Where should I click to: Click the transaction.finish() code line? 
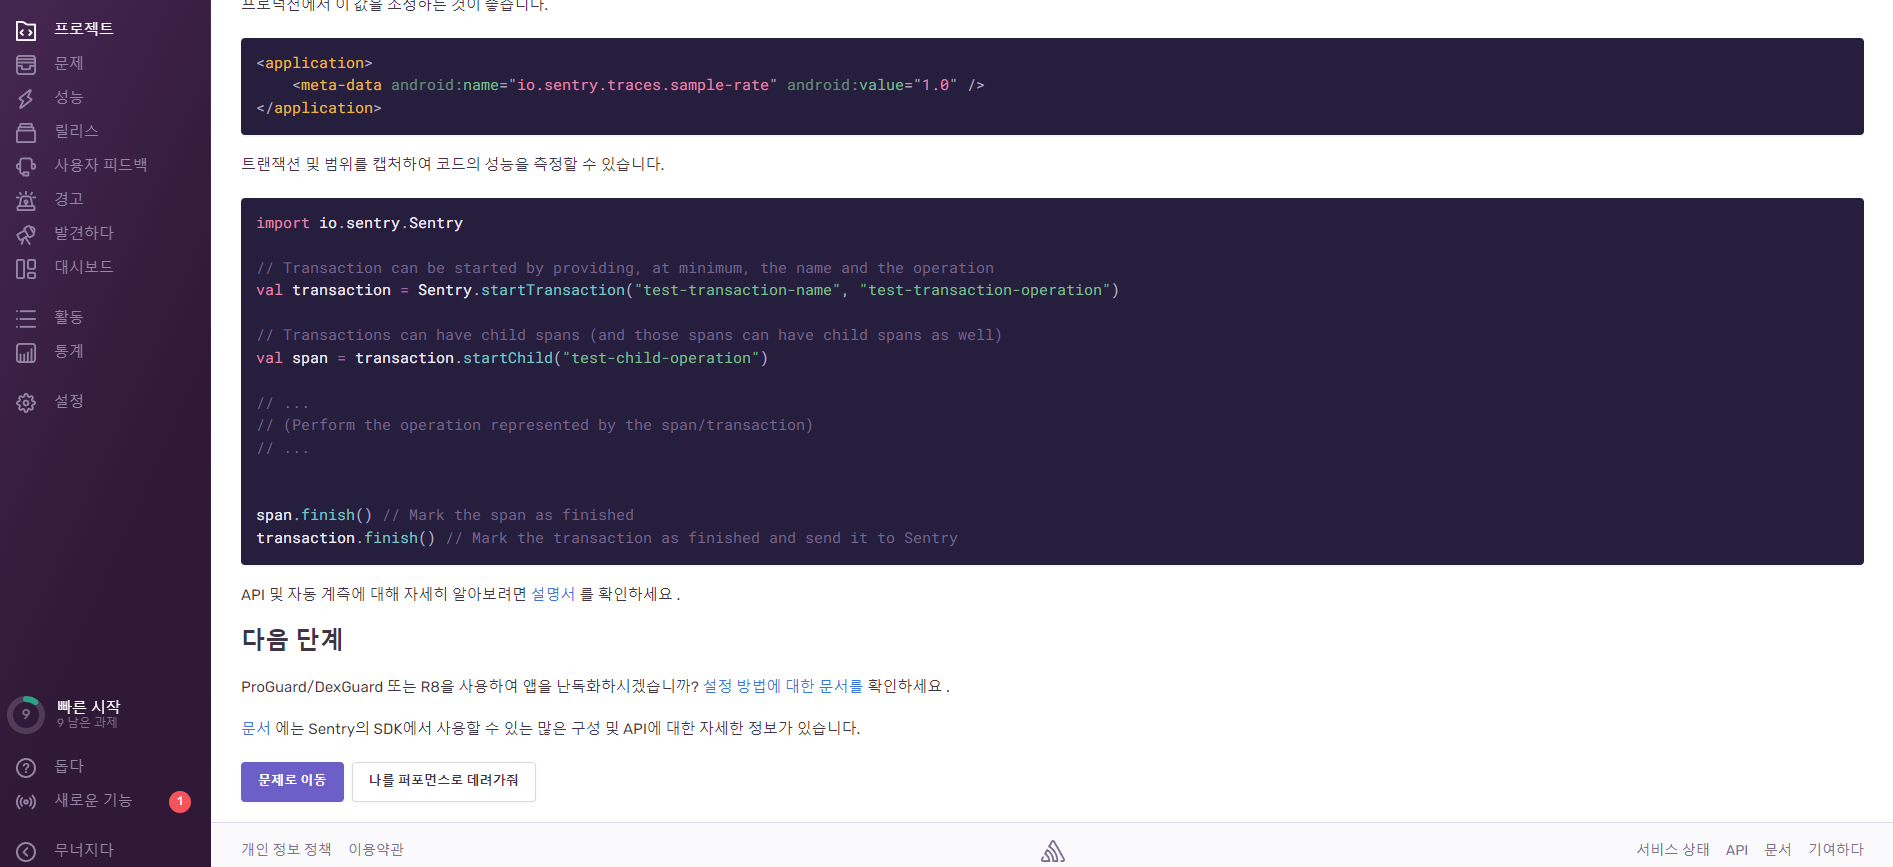(607, 538)
